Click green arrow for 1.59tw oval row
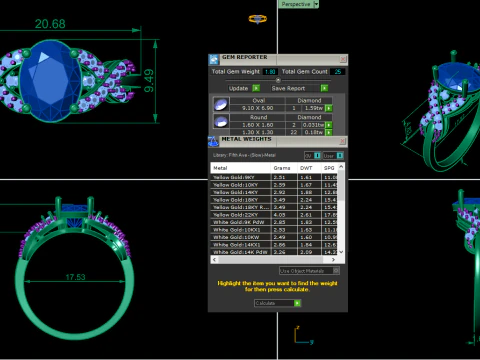 (329, 108)
